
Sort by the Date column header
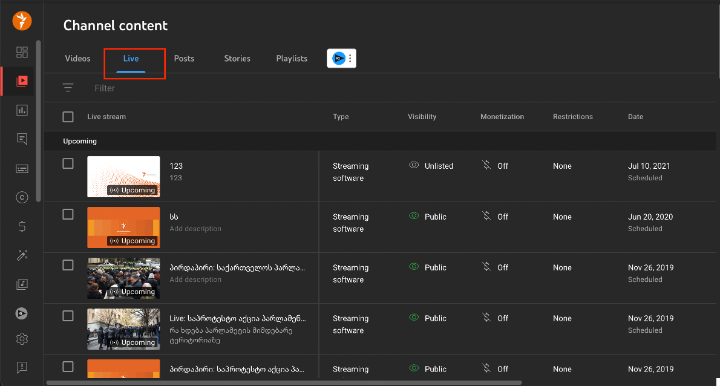pyautogui.click(x=636, y=117)
